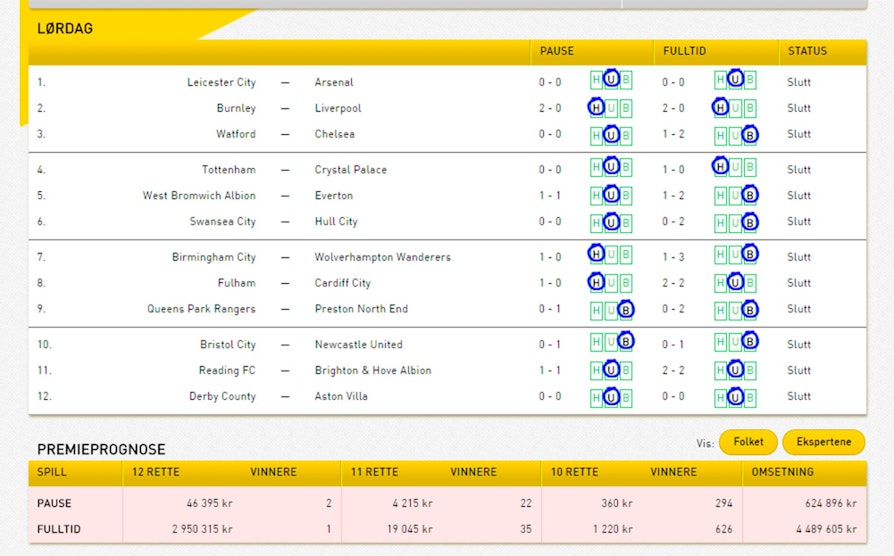Image resolution: width=894 pixels, height=556 pixels.
Task: Click B fulltime box in Burnley row
Action: (x=750, y=108)
